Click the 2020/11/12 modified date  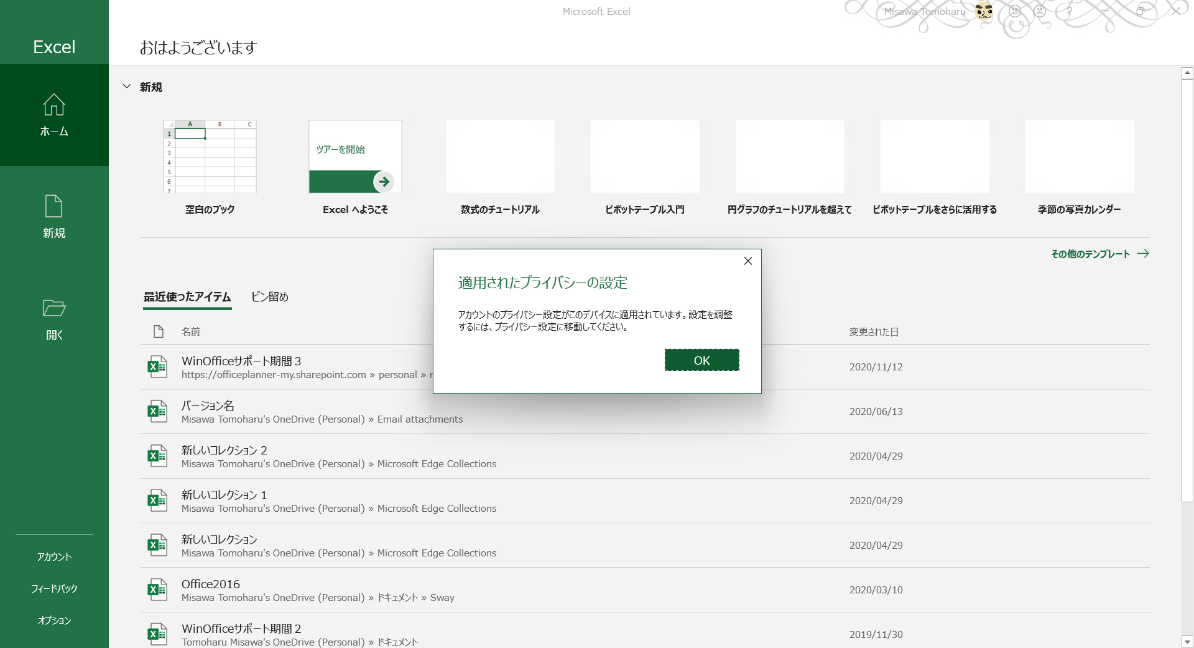[x=876, y=367]
